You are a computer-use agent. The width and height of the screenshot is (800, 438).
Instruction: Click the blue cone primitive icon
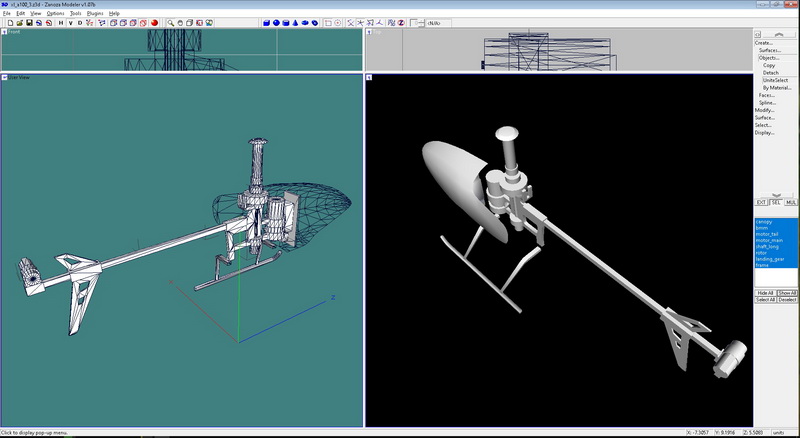295,22
